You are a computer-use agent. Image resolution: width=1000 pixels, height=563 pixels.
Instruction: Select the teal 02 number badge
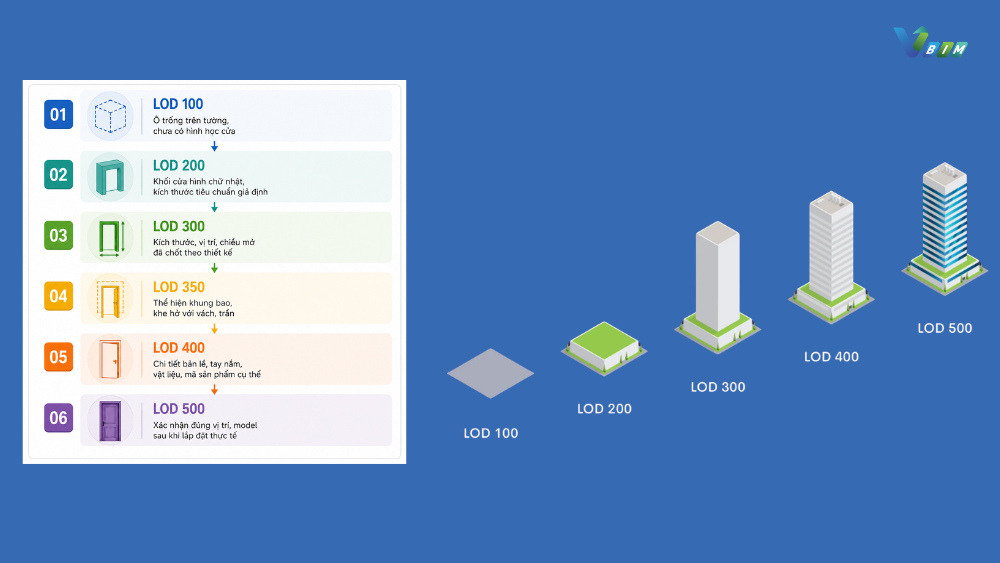click(x=58, y=175)
